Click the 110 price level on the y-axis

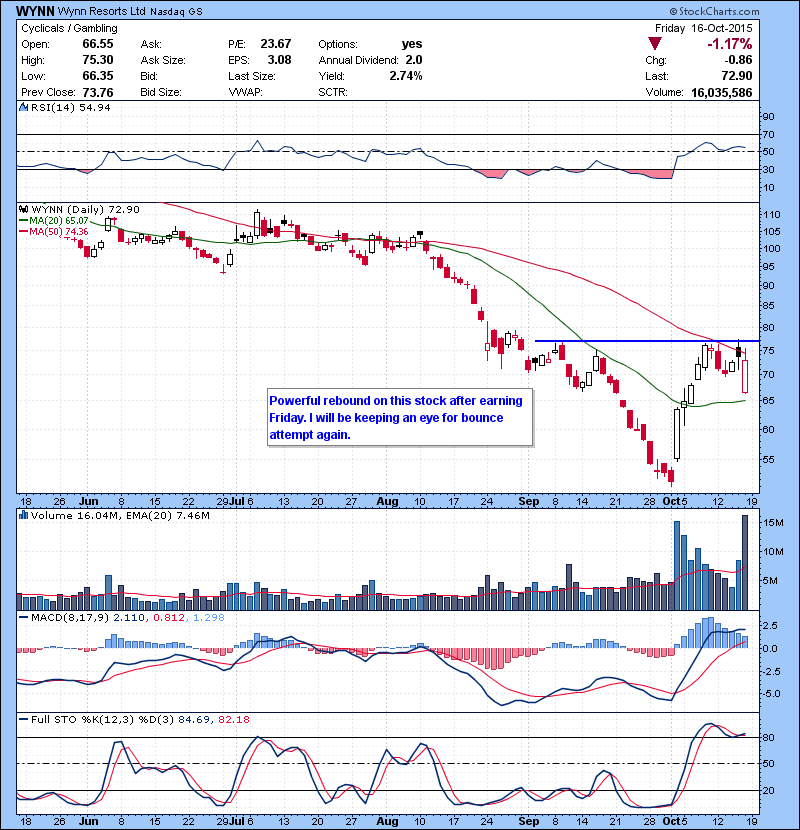point(772,214)
